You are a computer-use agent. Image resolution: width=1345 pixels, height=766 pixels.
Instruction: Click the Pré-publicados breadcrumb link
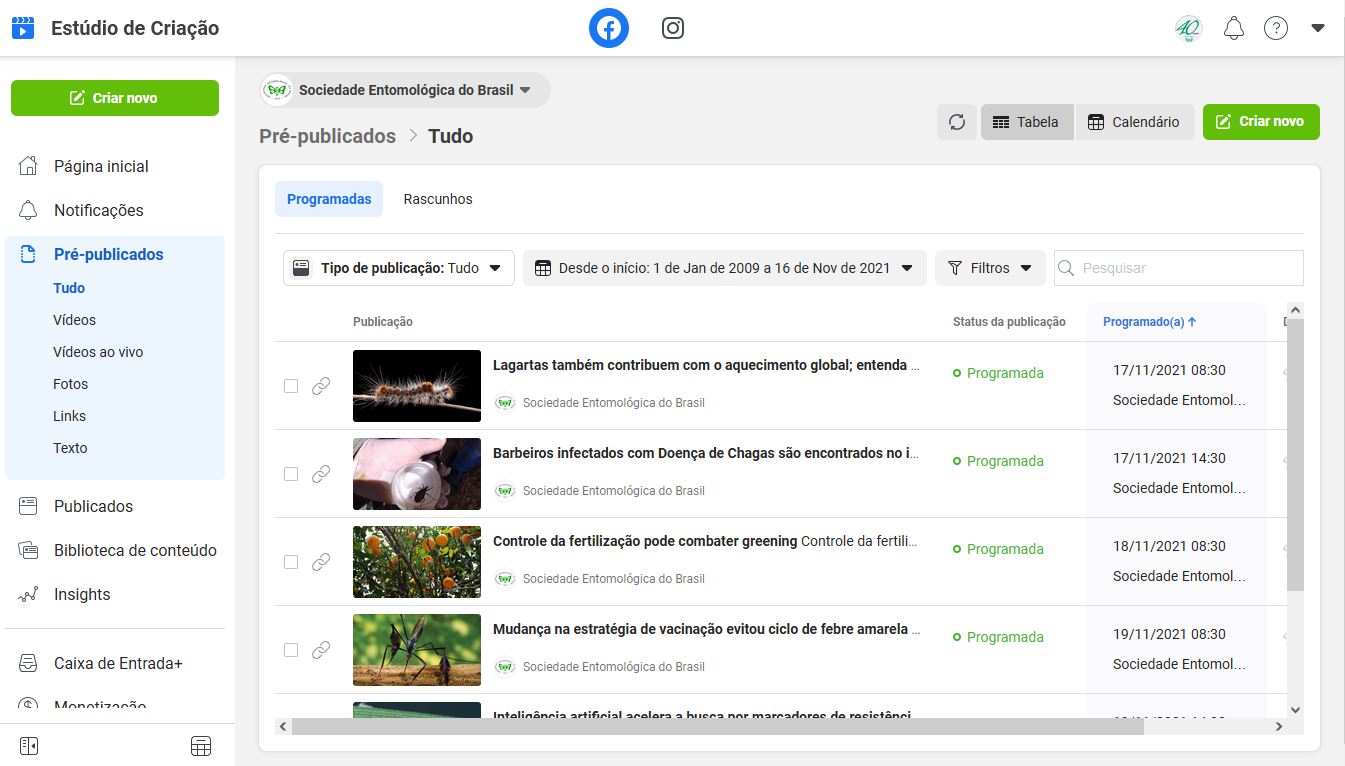[x=327, y=136]
